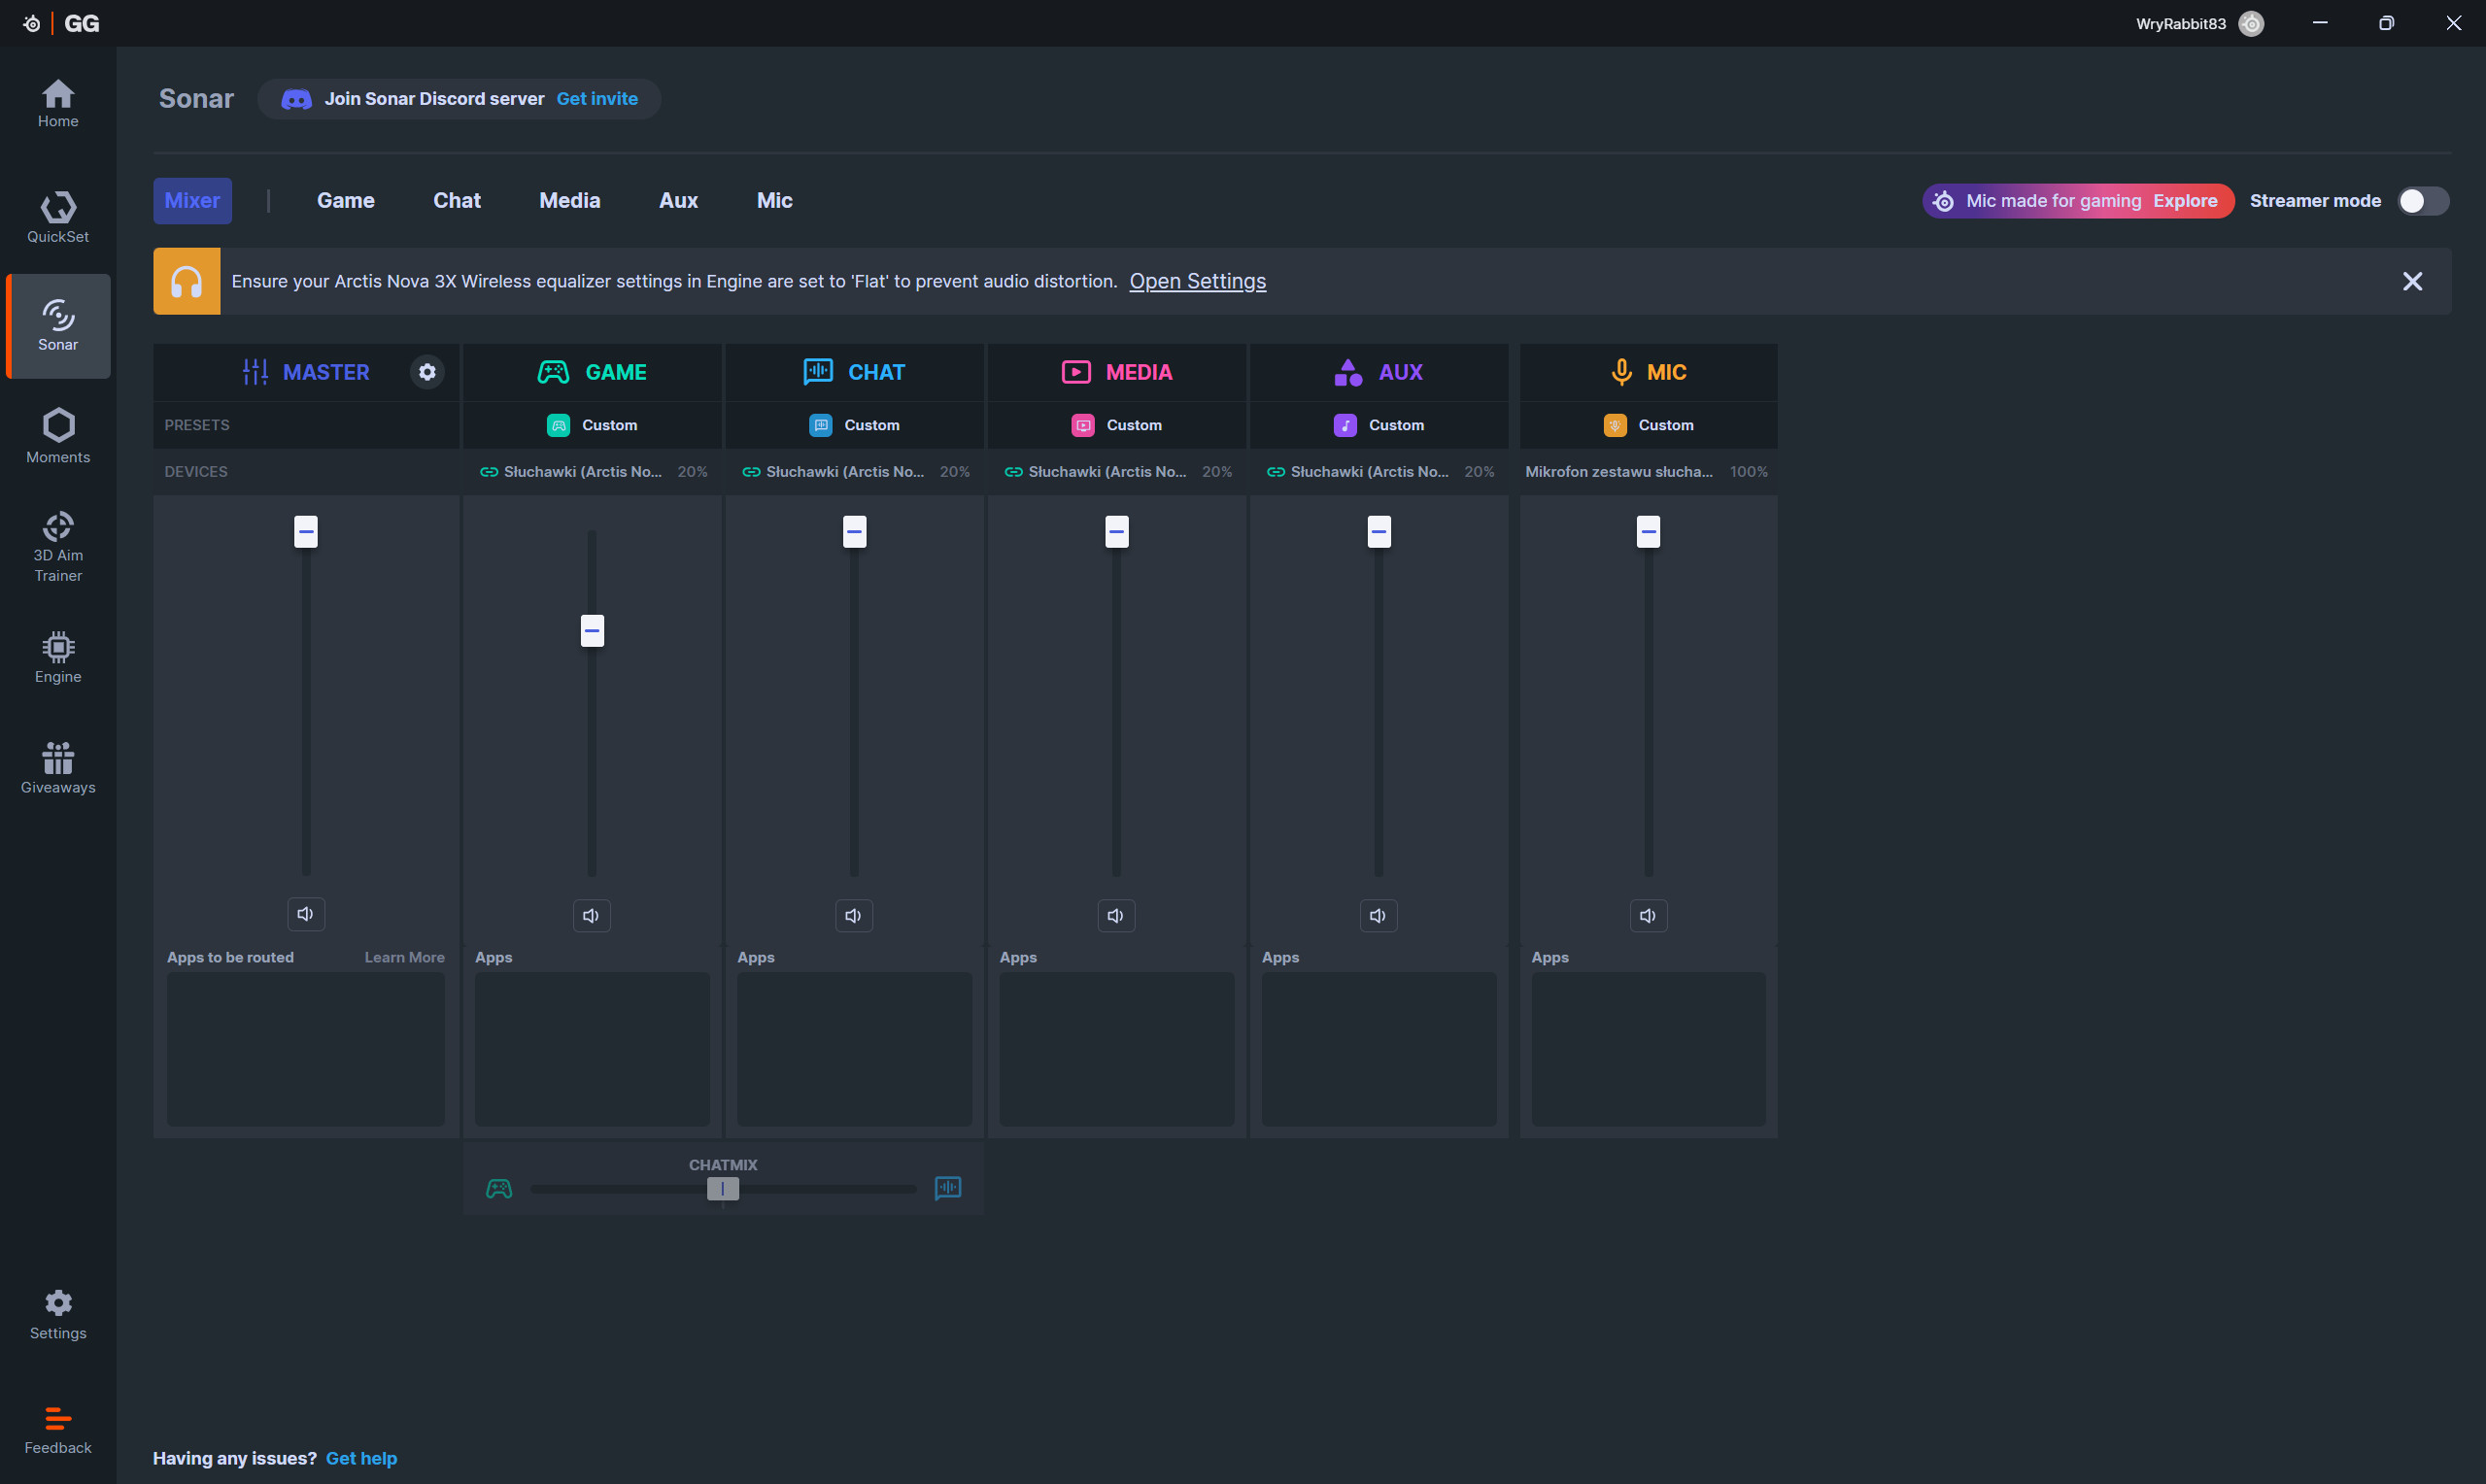Image resolution: width=2486 pixels, height=1484 pixels.
Task: Mute the Media channel
Action: (1116, 916)
